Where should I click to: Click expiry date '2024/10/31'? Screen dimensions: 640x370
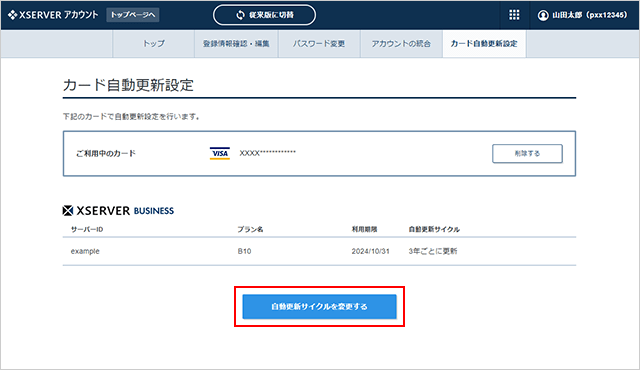pyautogui.click(x=370, y=251)
